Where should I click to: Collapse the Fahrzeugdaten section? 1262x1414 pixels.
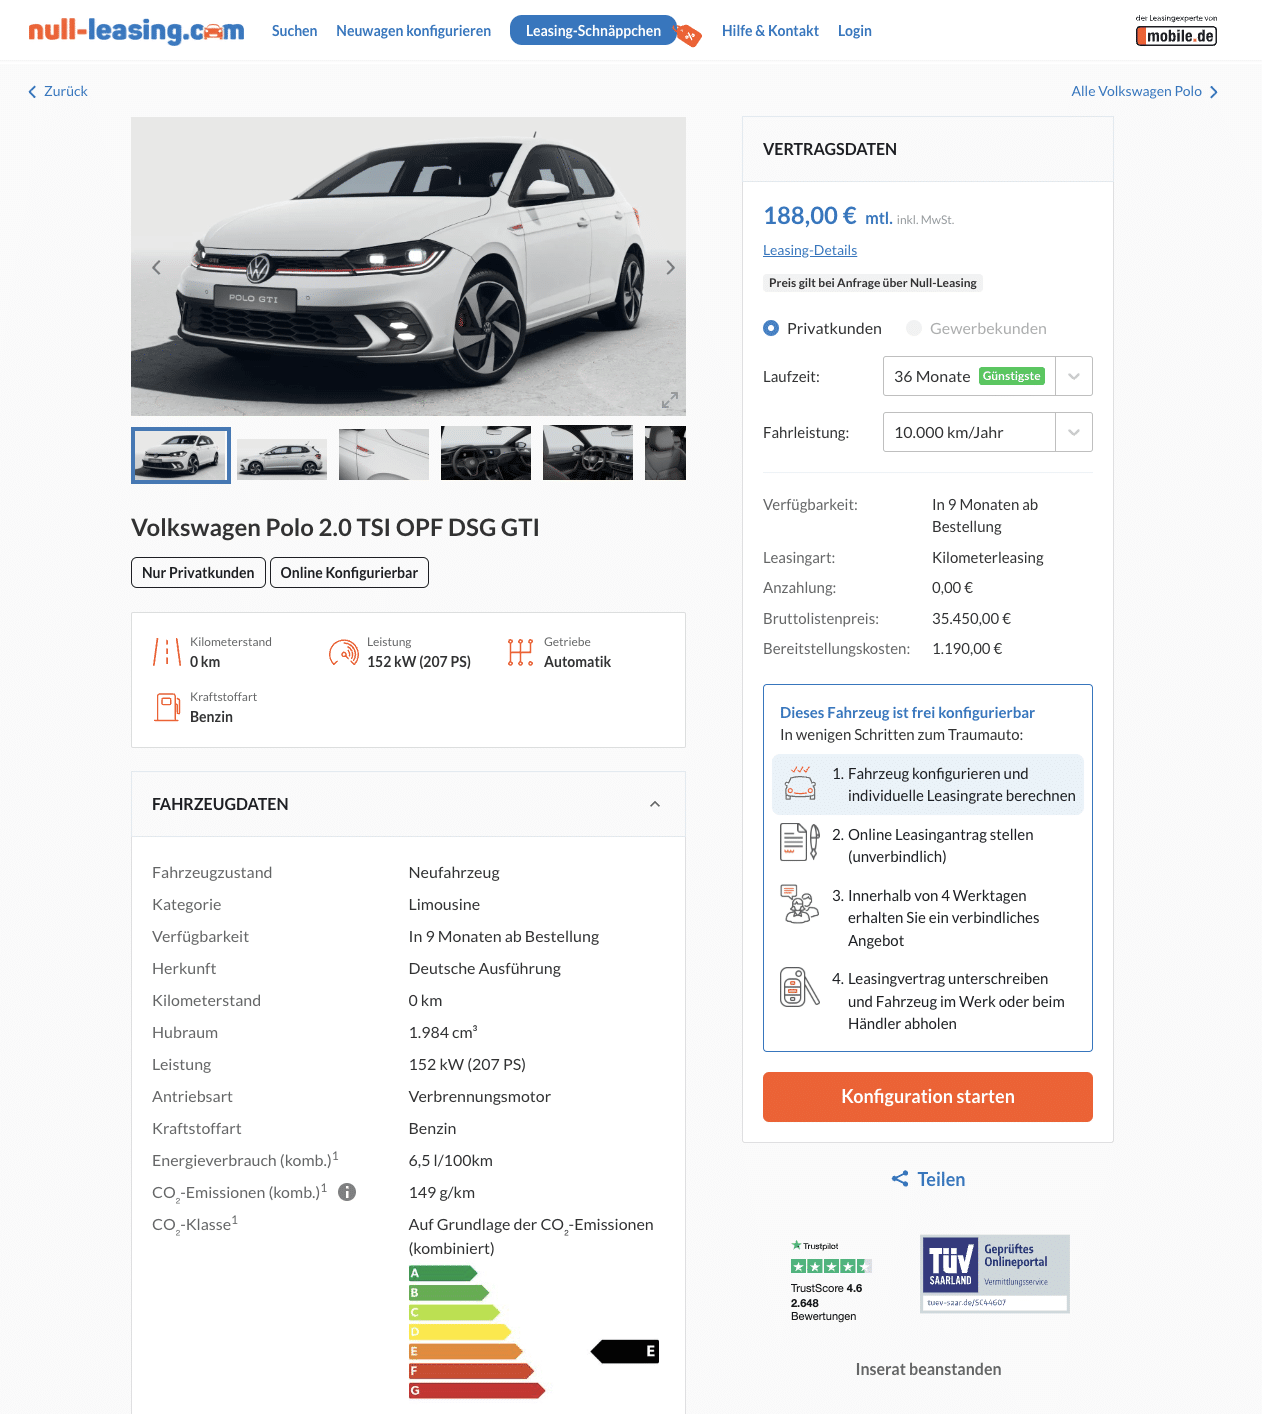click(x=655, y=804)
